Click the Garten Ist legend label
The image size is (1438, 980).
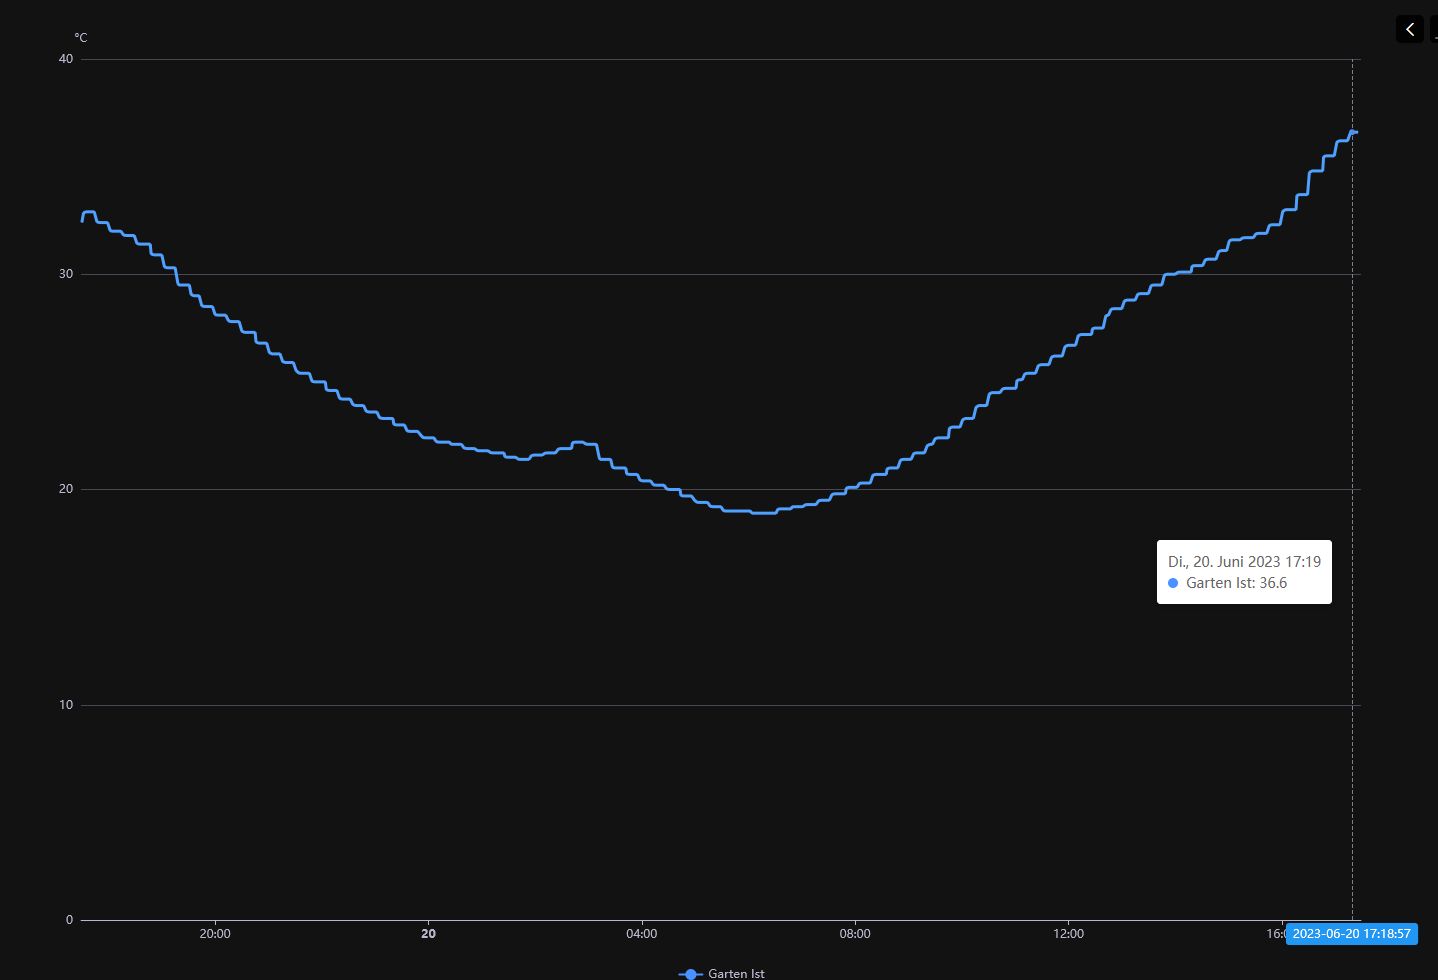tap(736, 973)
